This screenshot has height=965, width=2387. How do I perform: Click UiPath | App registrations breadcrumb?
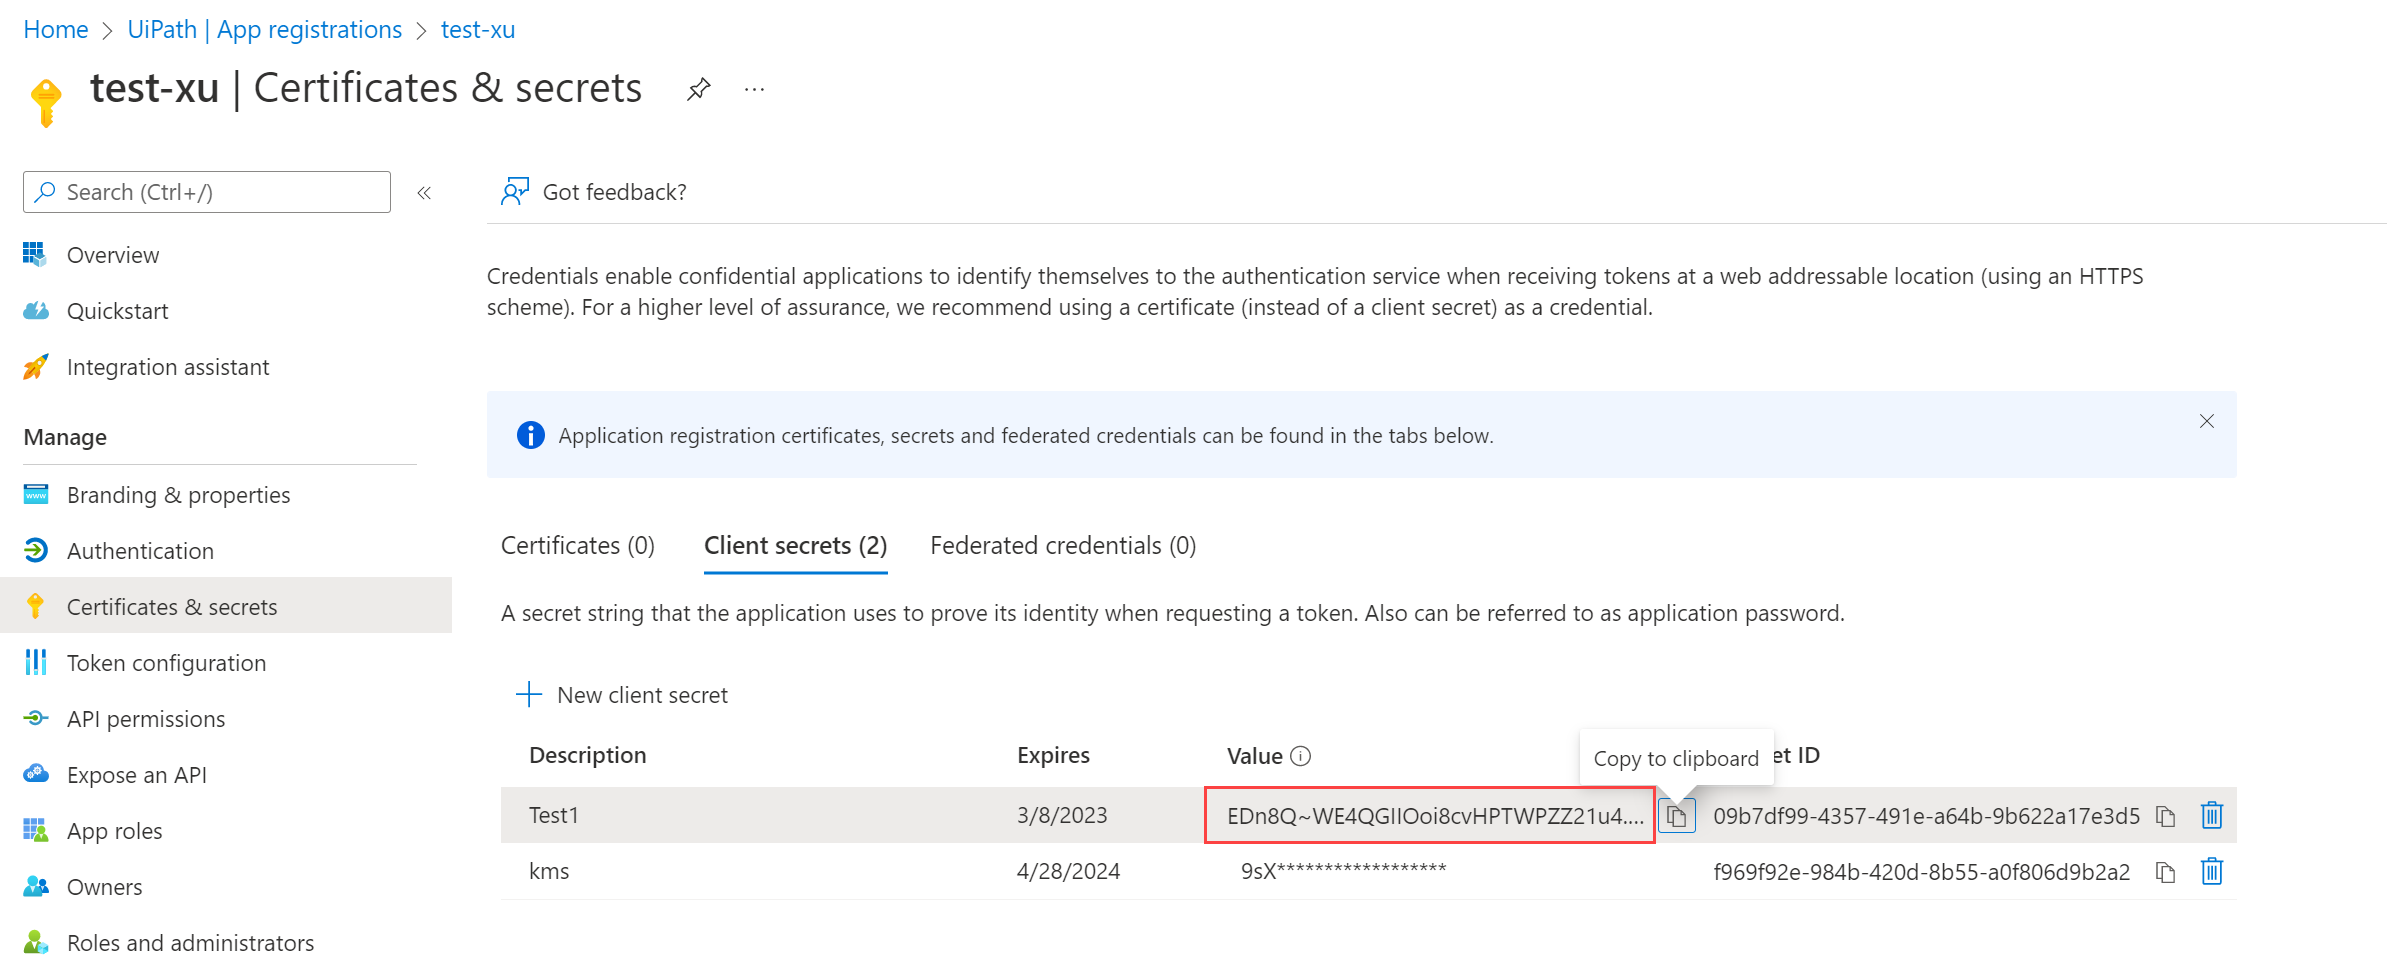pos(265,30)
